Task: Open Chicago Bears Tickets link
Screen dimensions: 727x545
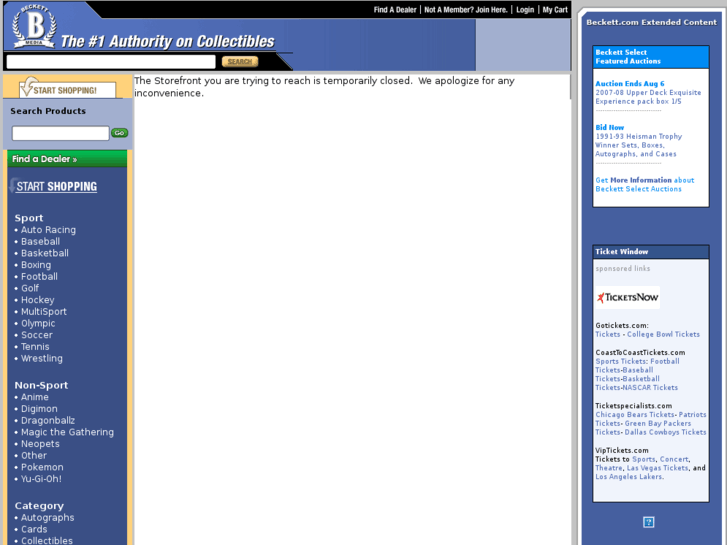Action: tap(635, 415)
